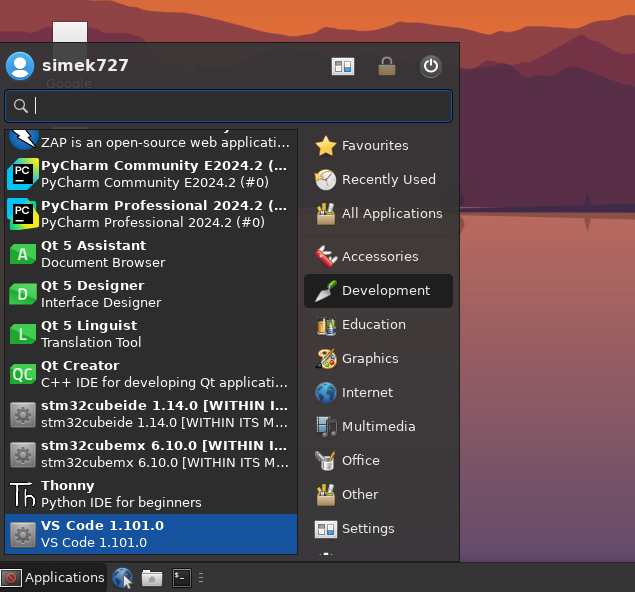This screenshot has width=635, height=592.
Task: Click 'Python IDE for beginners' text
Action: point(121,503)
